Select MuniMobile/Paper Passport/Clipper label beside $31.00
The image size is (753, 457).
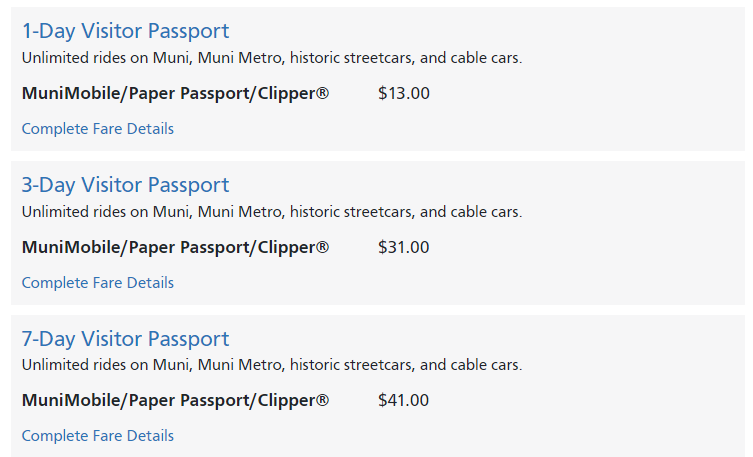(175, 247)
